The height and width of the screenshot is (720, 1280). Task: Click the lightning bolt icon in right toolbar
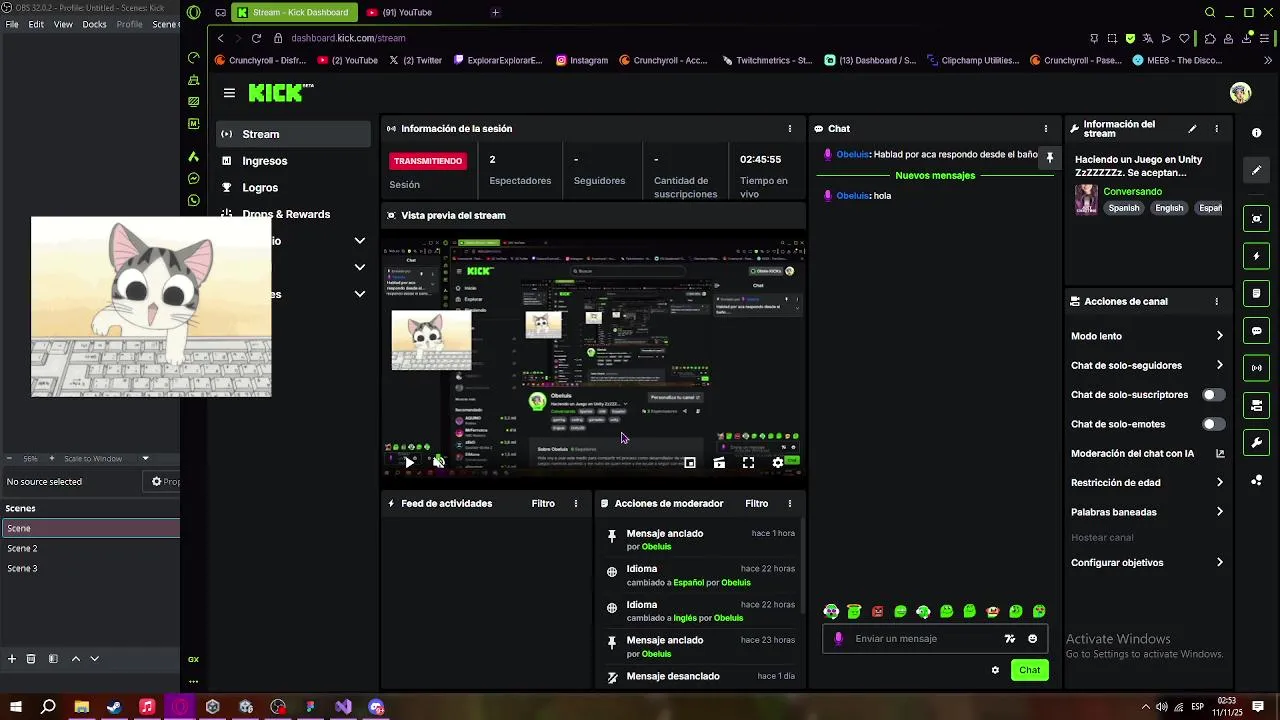1257,256
